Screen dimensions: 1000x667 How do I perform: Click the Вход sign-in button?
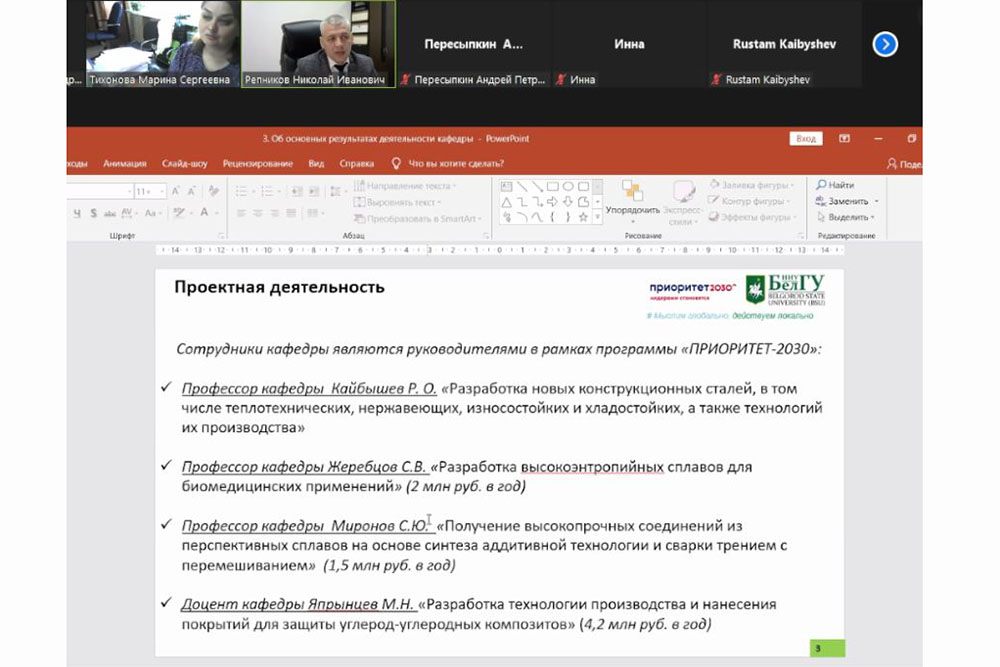pos(806,139)
